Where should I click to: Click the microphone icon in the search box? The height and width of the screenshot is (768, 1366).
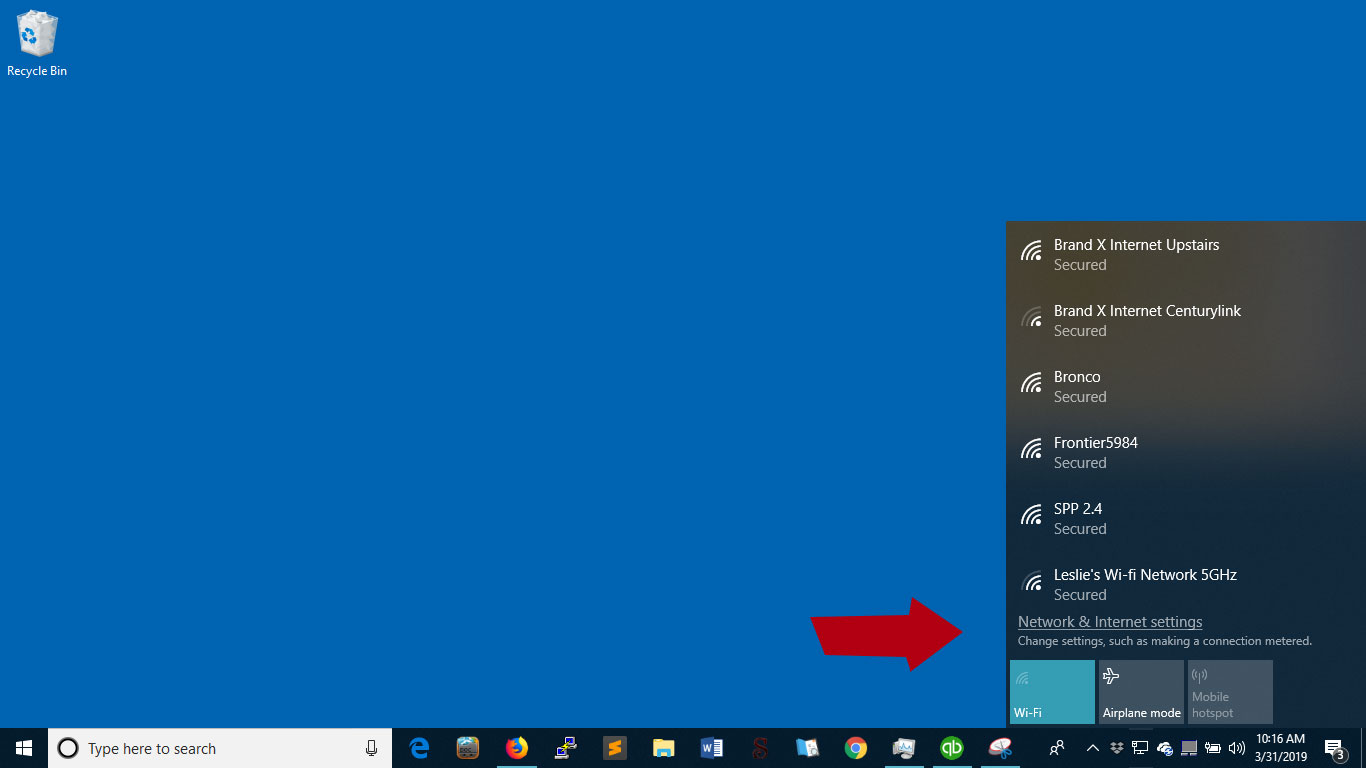tap(372, 748)
